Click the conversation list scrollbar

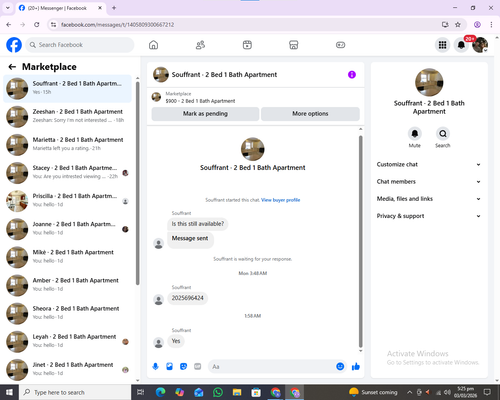click(x=137, y=183)
